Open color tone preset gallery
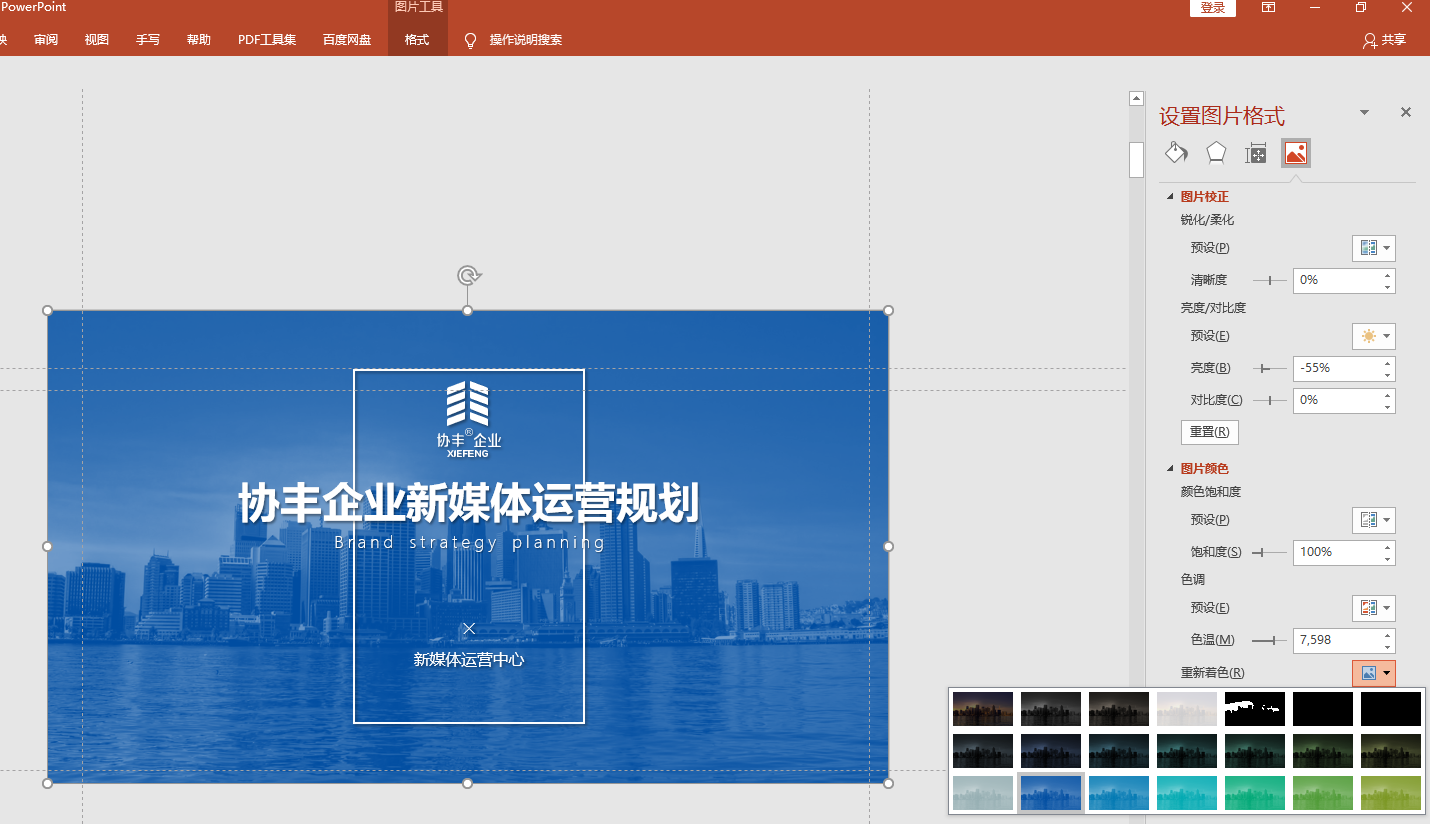This screenshot has width=1430, height=824. click(x=1374, y=608)
